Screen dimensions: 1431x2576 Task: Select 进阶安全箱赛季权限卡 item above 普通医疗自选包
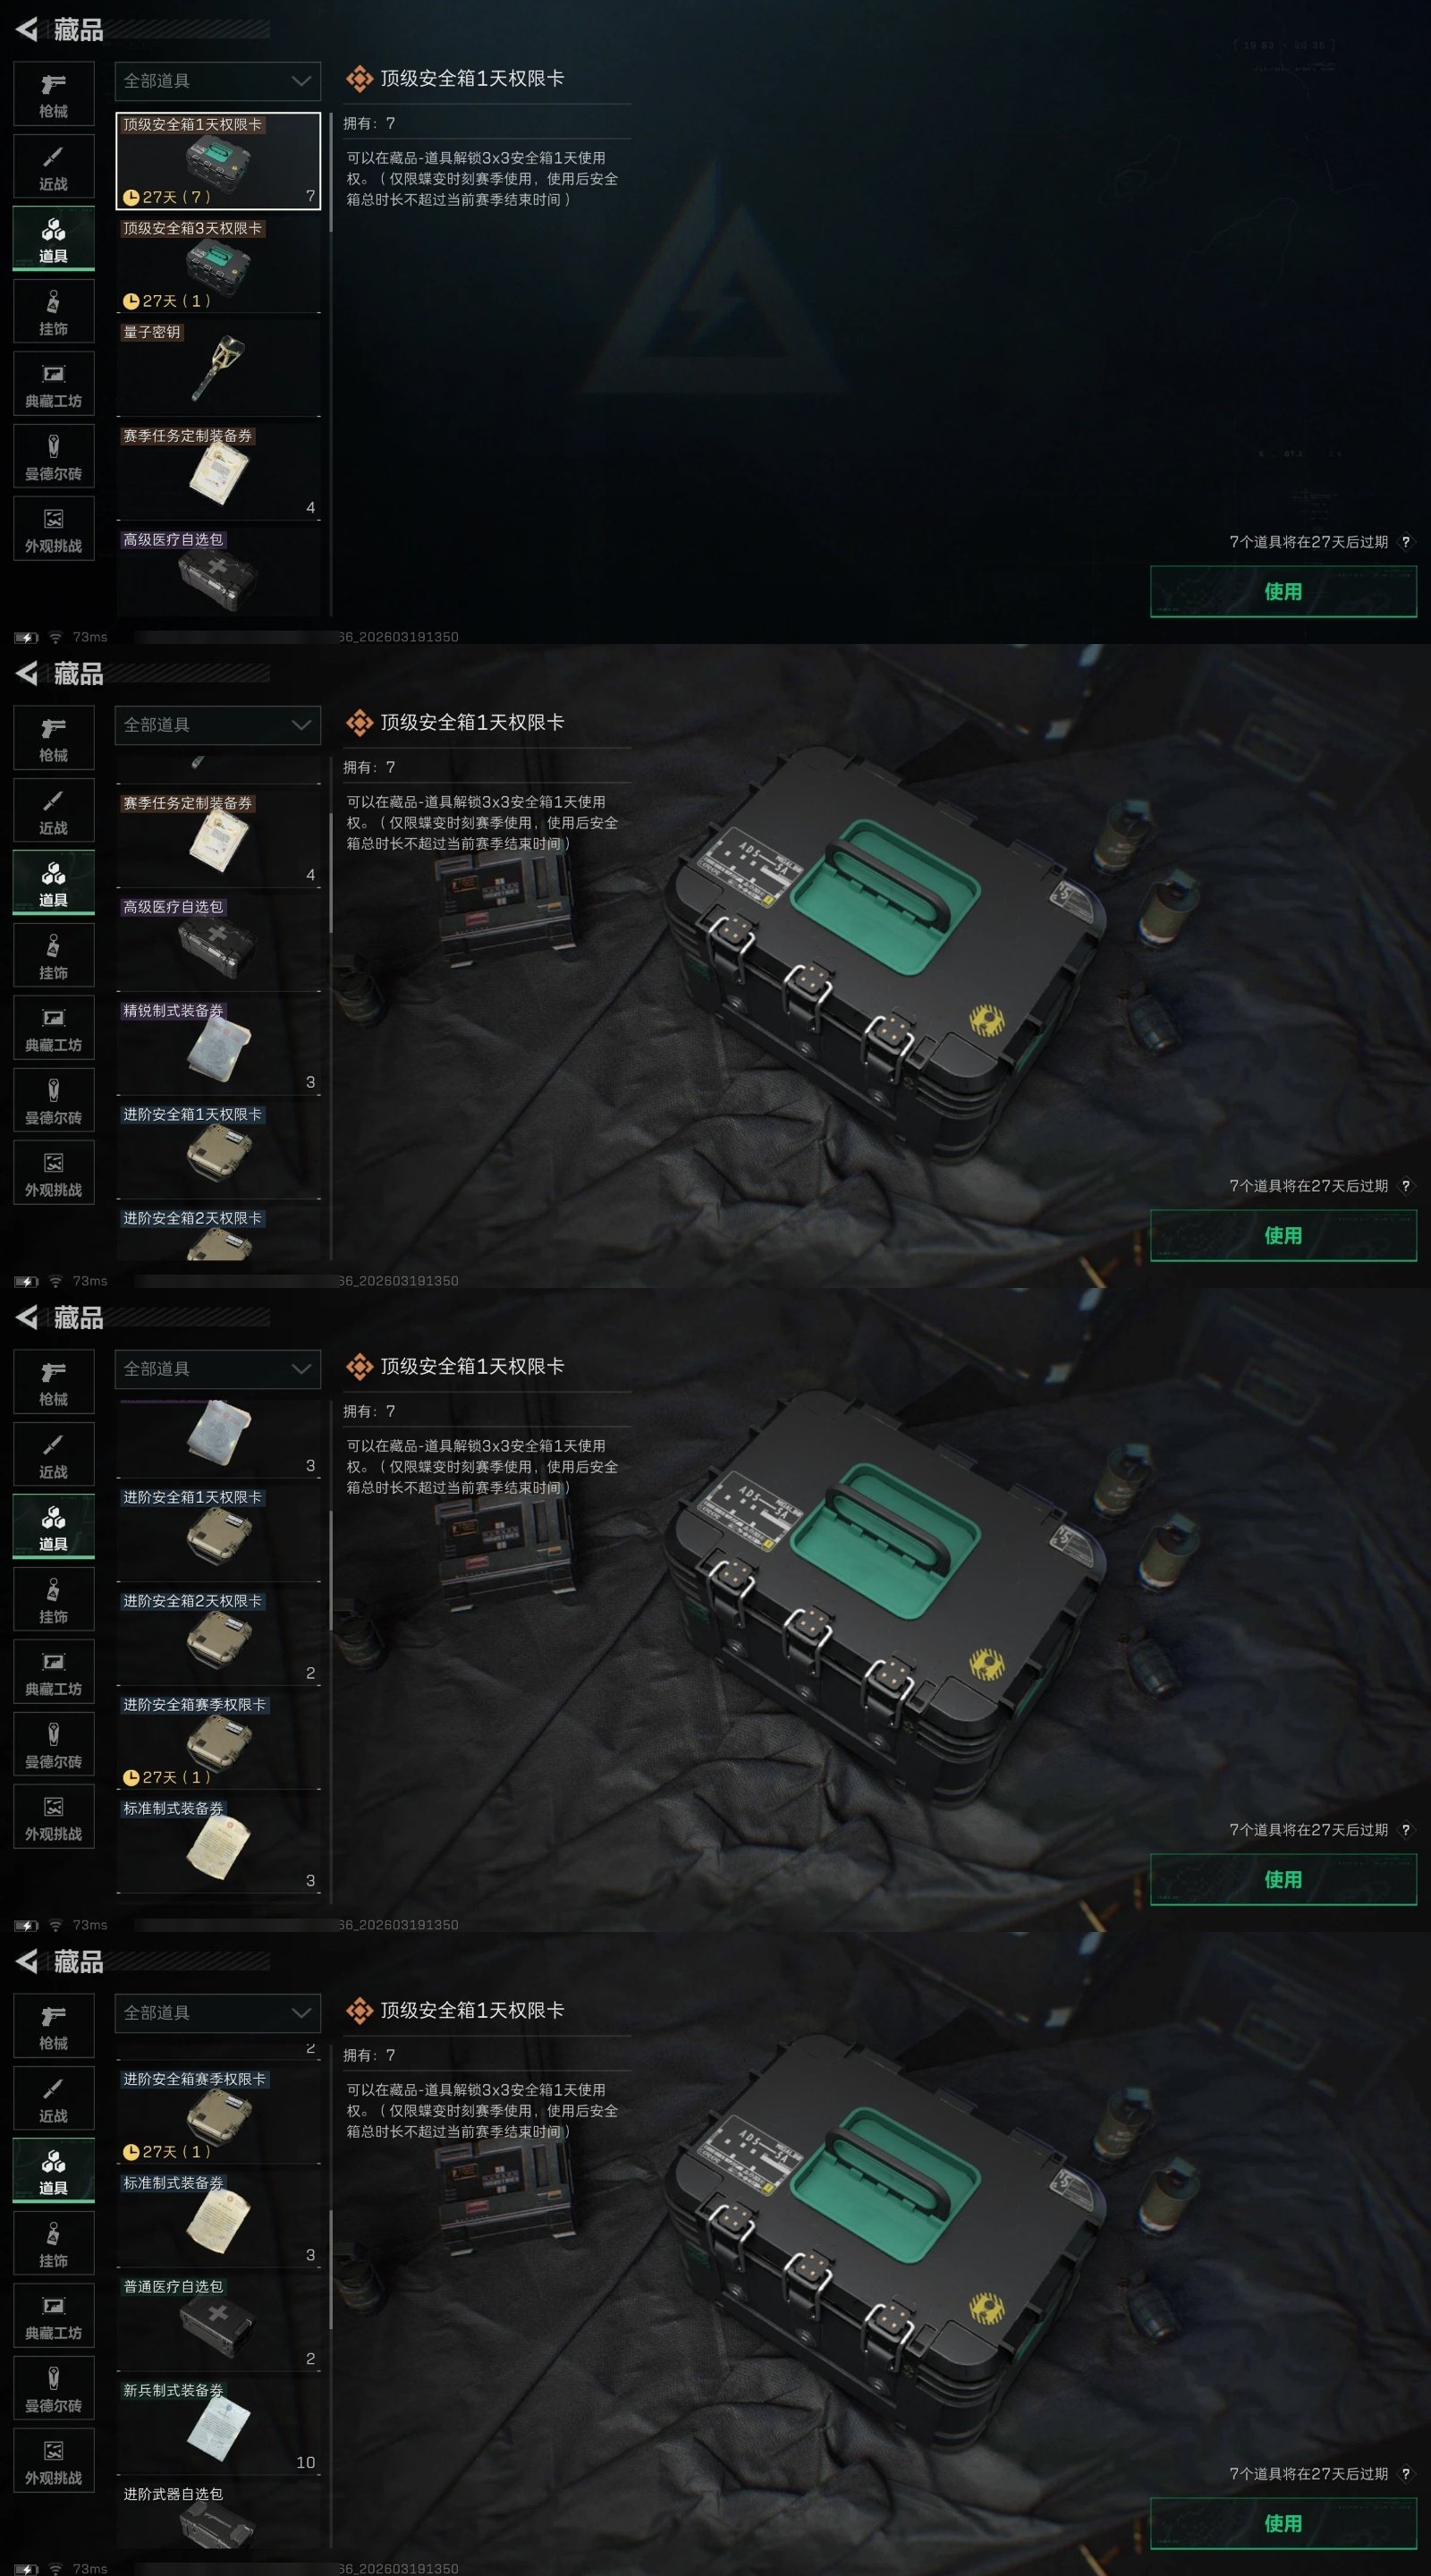[x=218, y=2114]
